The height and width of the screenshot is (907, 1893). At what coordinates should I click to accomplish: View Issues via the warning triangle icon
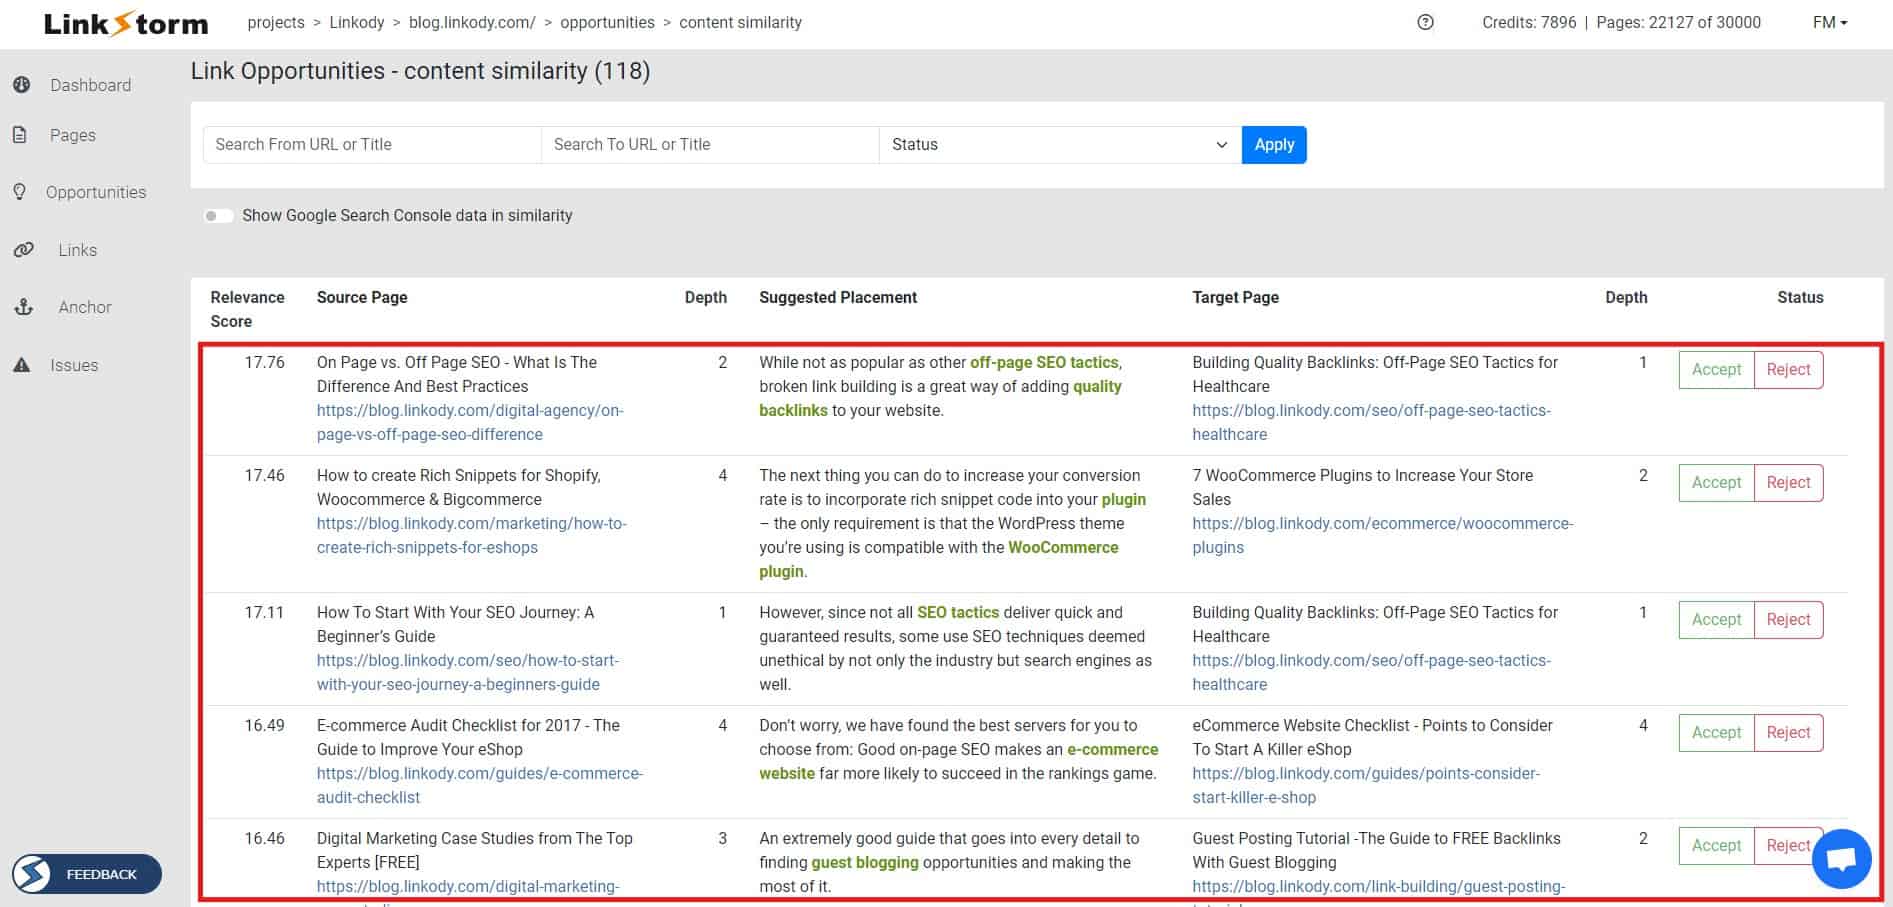point(22,365)
